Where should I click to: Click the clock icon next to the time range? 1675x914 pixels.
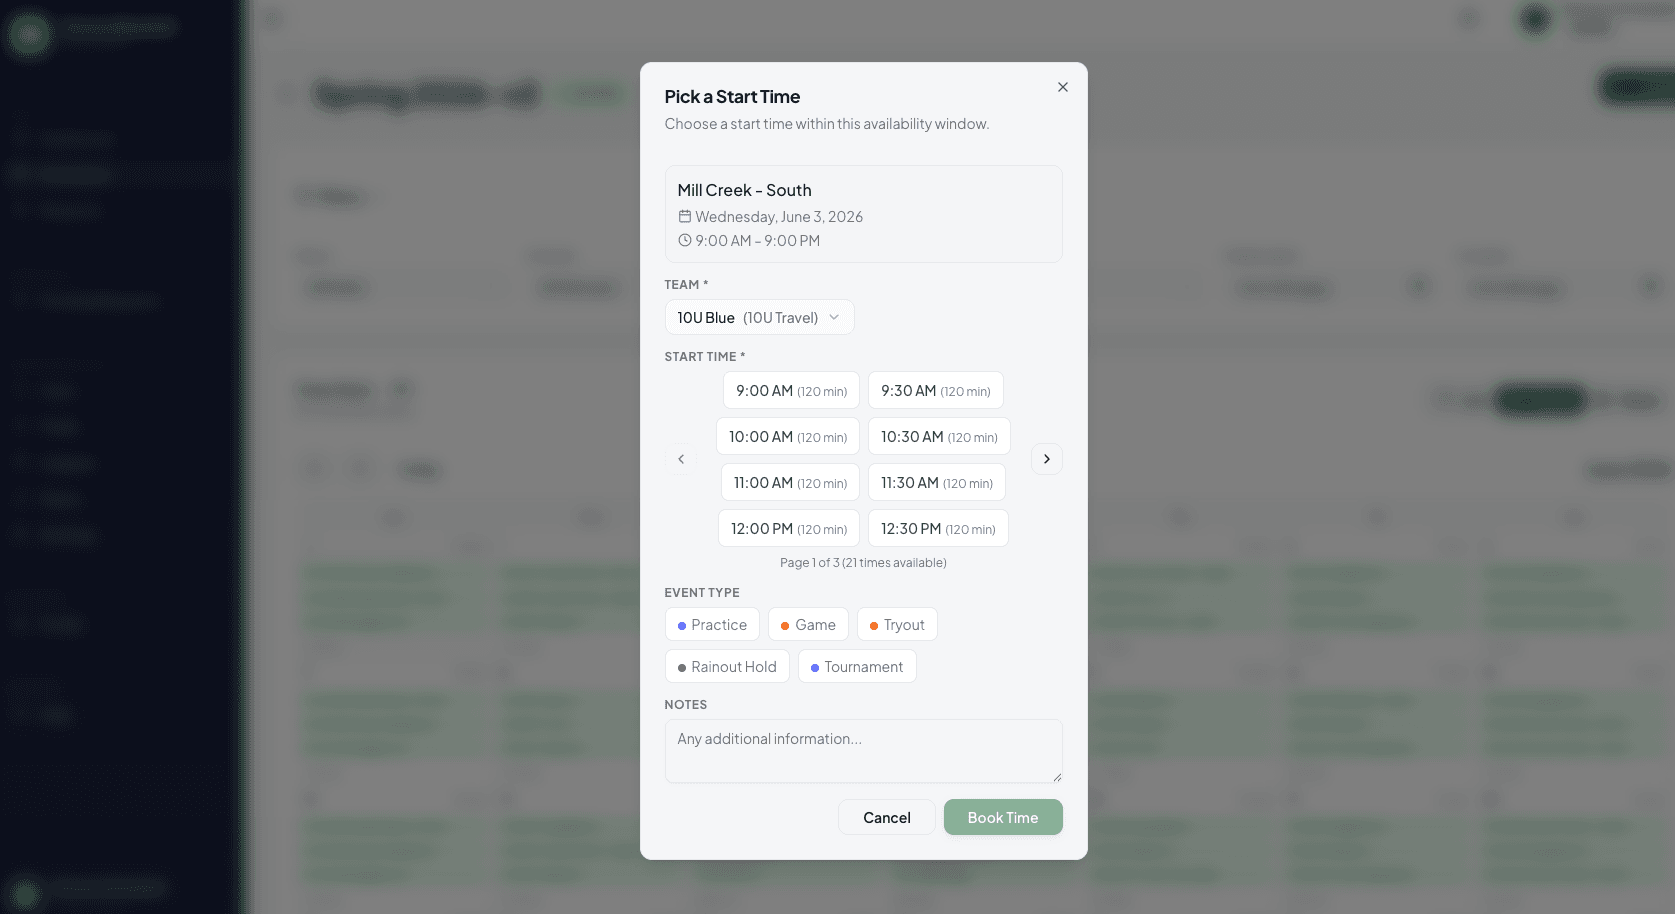click(x=685, y=240)
